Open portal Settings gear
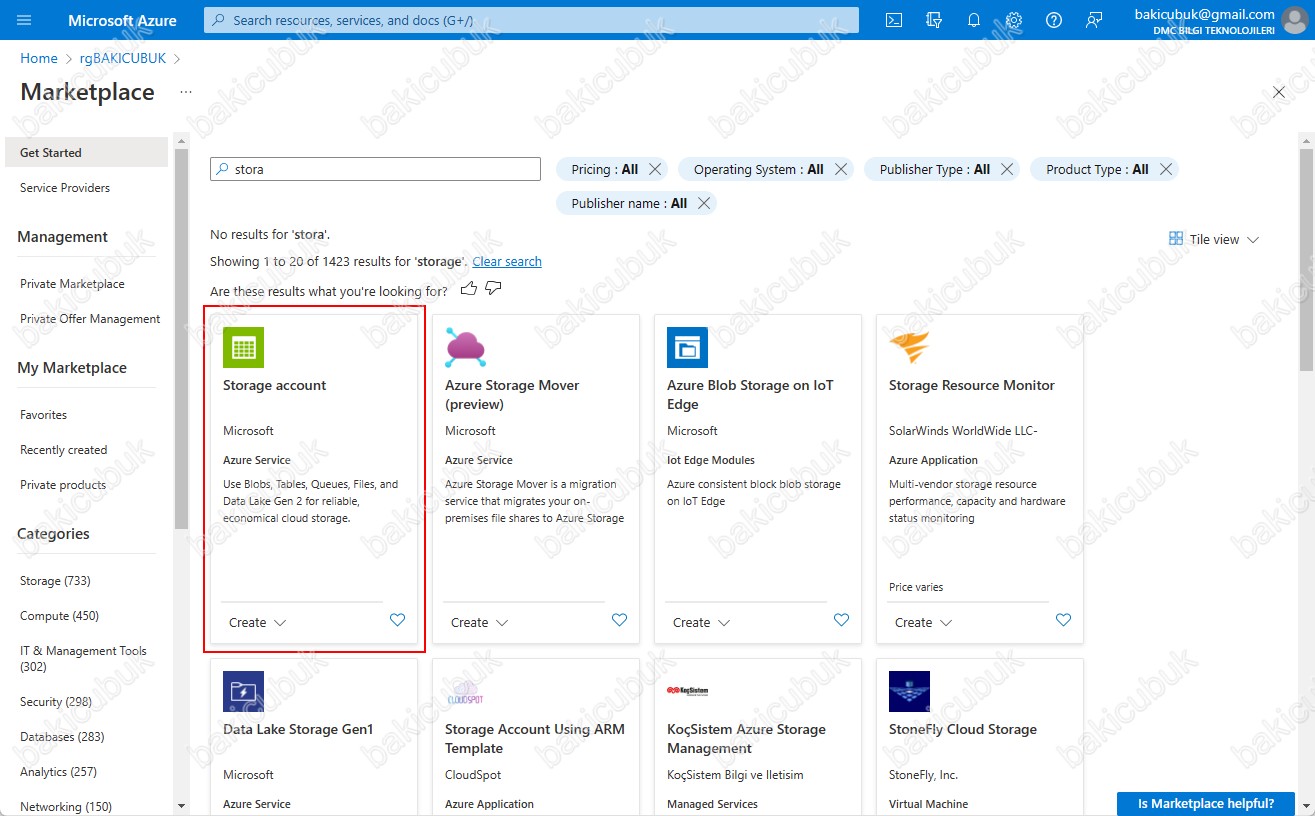This screenshot has height=816, width=1315. (1014, 20)
